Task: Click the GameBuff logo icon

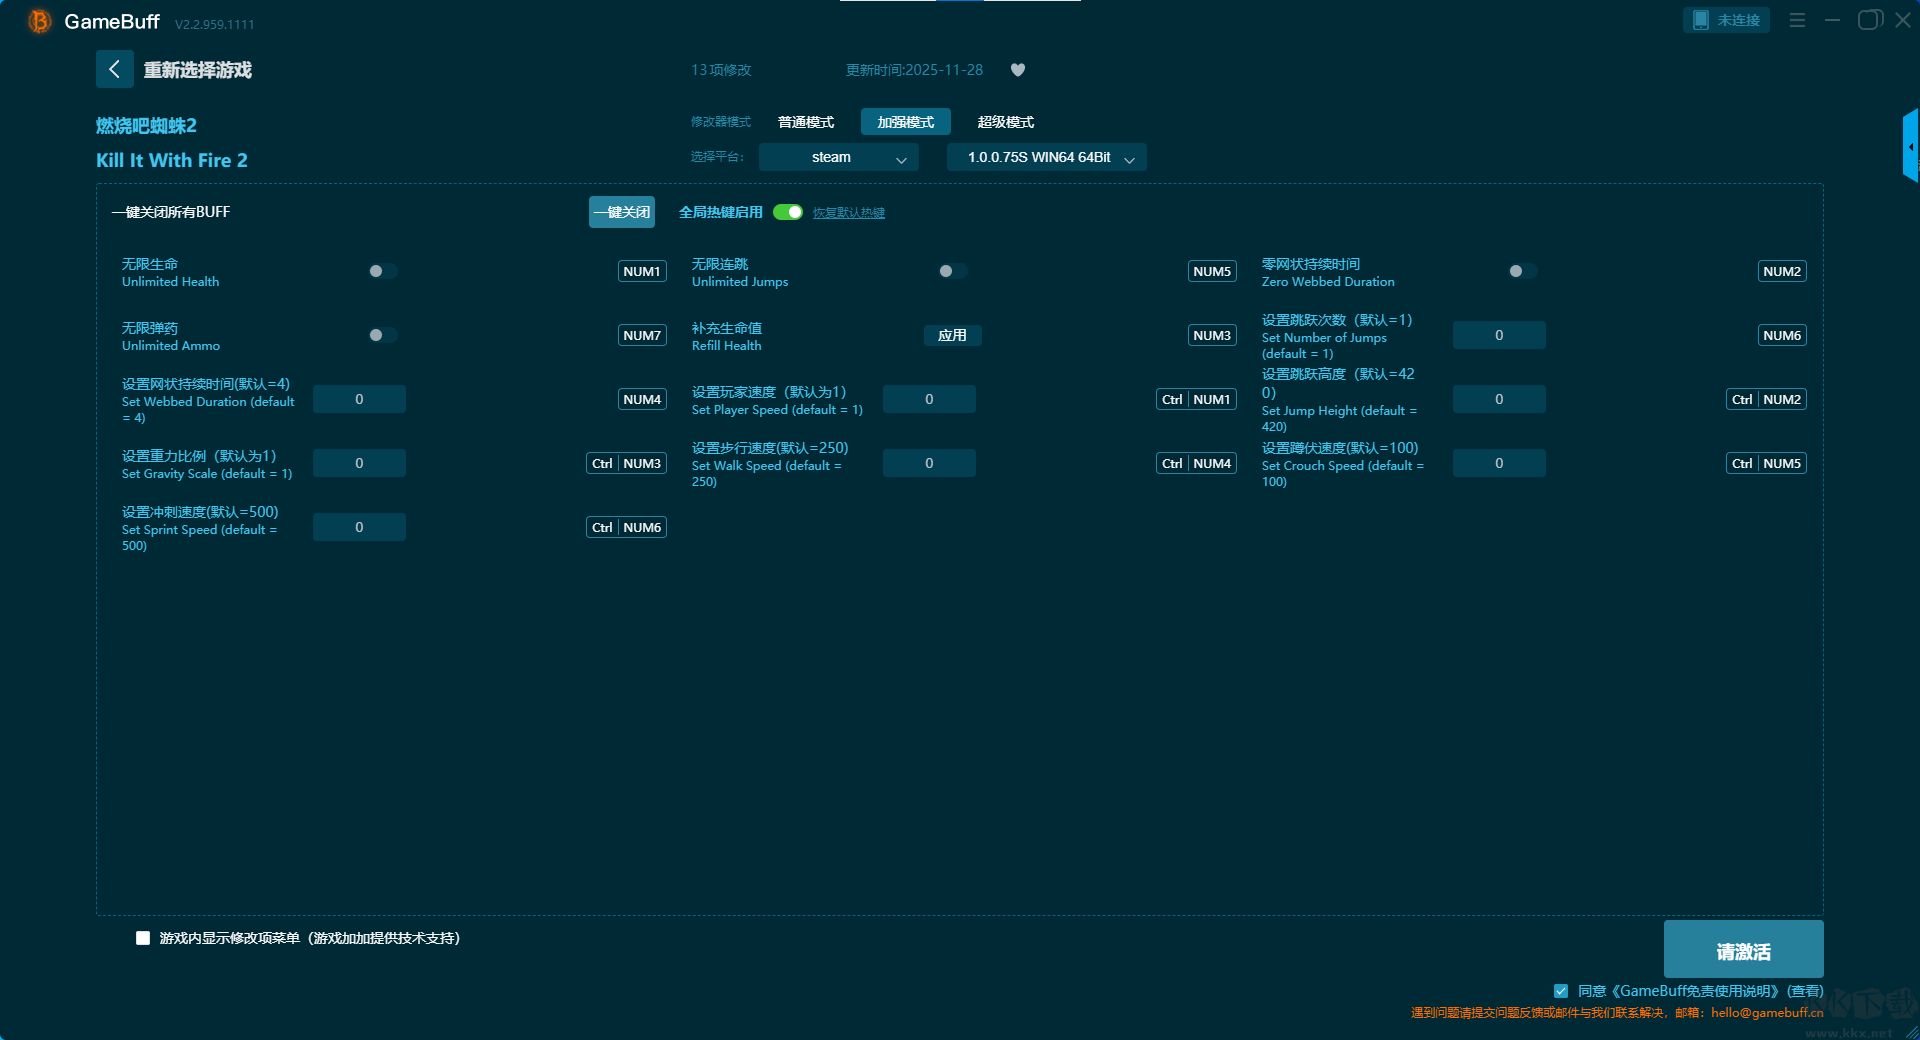Action: 39,21
